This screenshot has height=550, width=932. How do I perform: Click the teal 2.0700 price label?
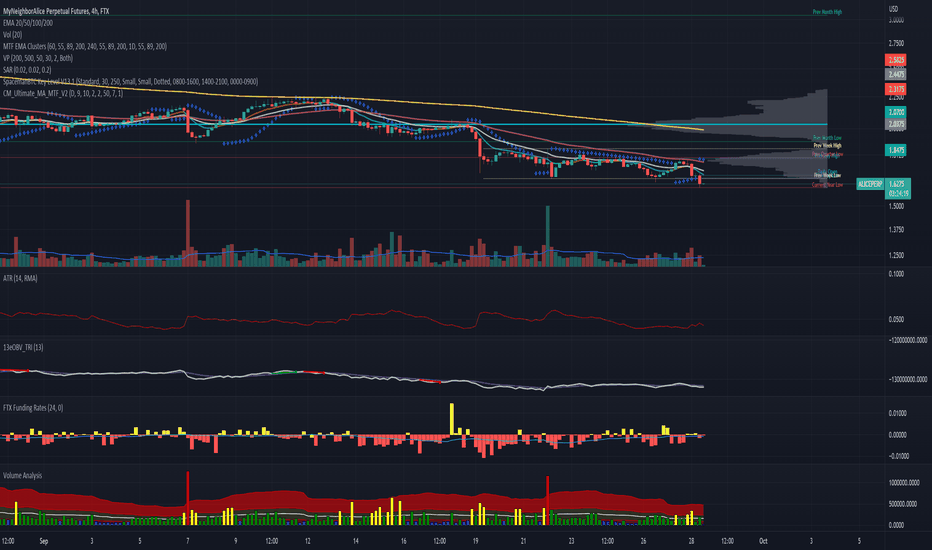[x=896, y=112]
